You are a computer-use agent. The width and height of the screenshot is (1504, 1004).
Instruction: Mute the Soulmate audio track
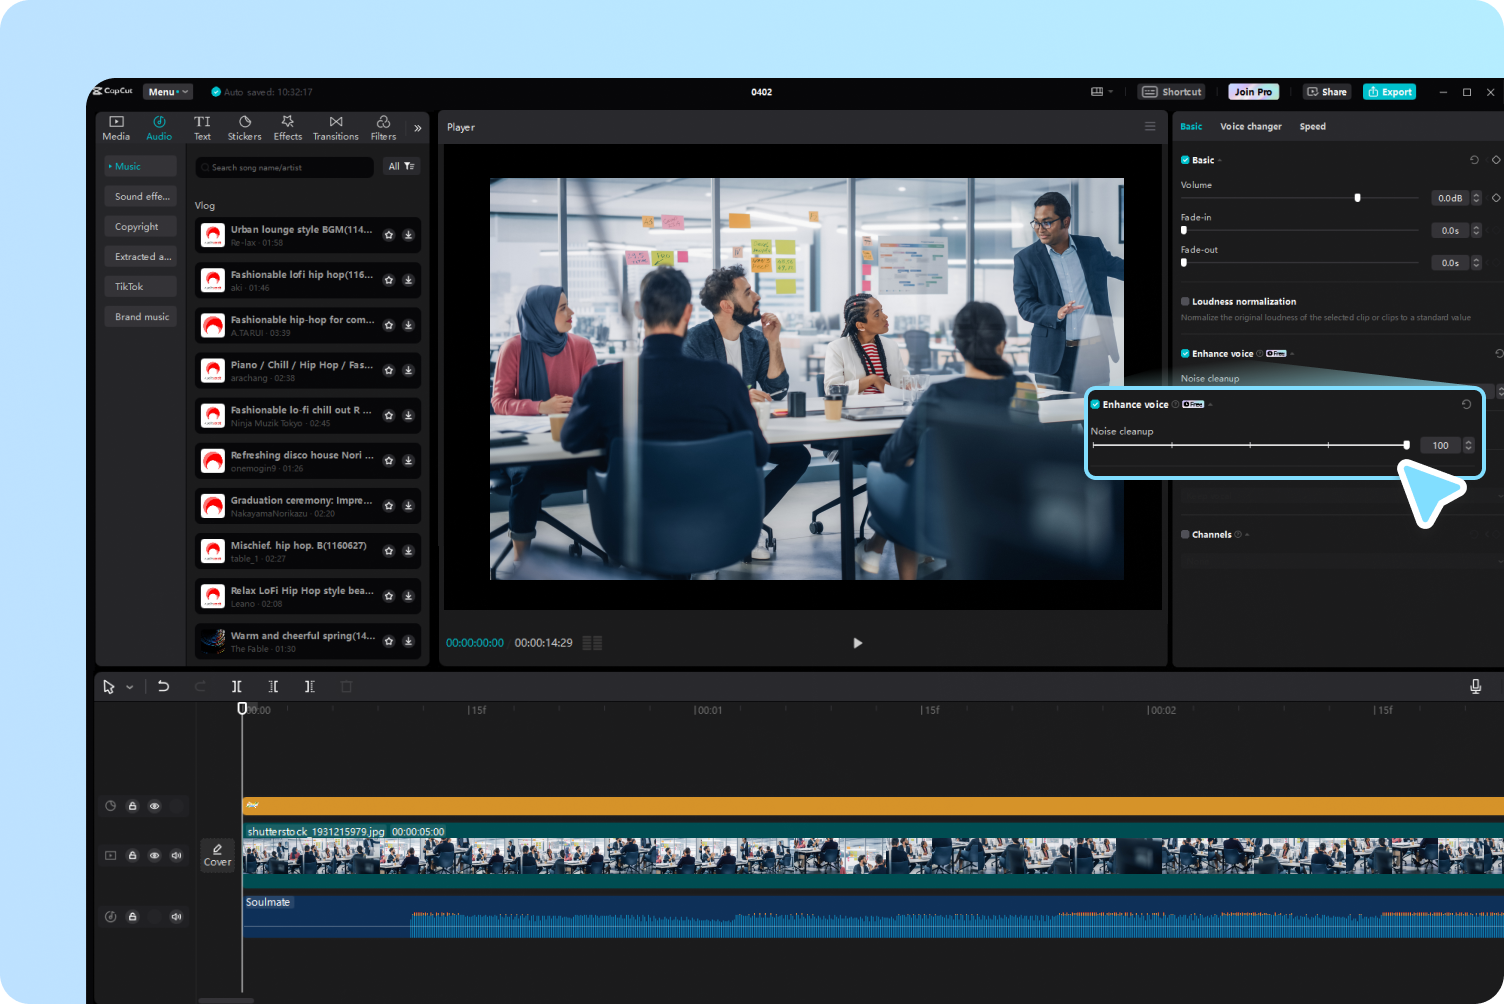[176, 917]
